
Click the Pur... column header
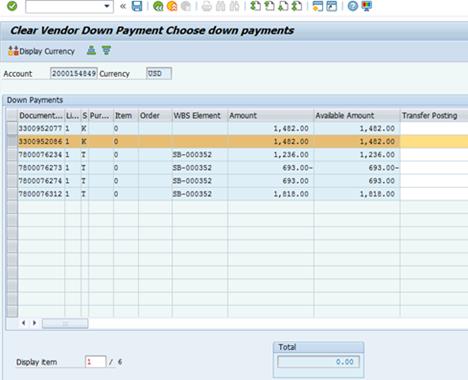tap(101, 116)
